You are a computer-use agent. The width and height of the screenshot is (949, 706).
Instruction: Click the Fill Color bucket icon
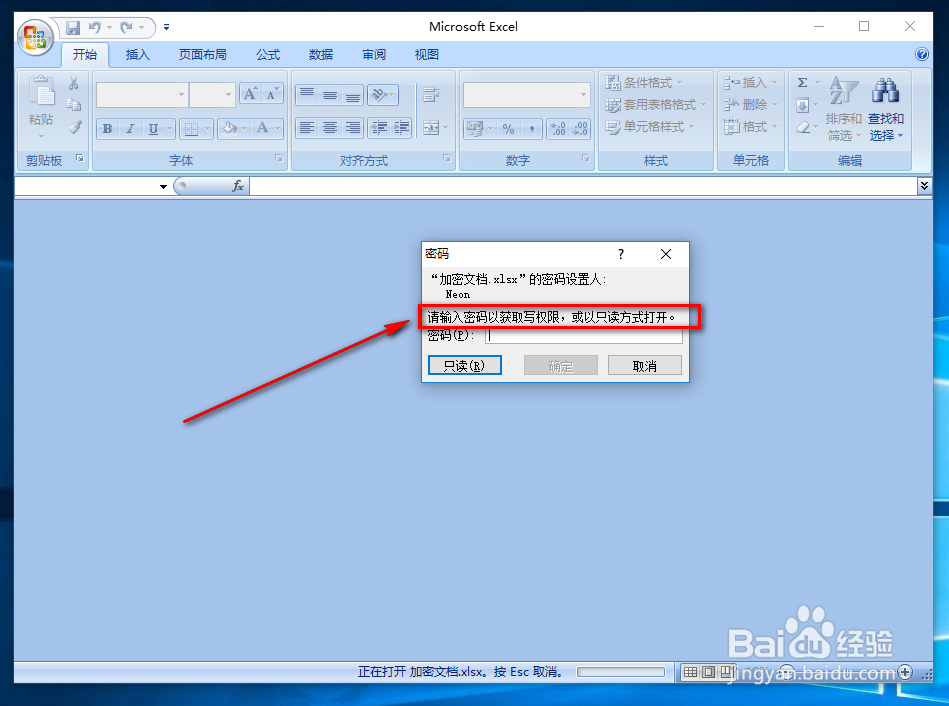(x=229, y=128)
